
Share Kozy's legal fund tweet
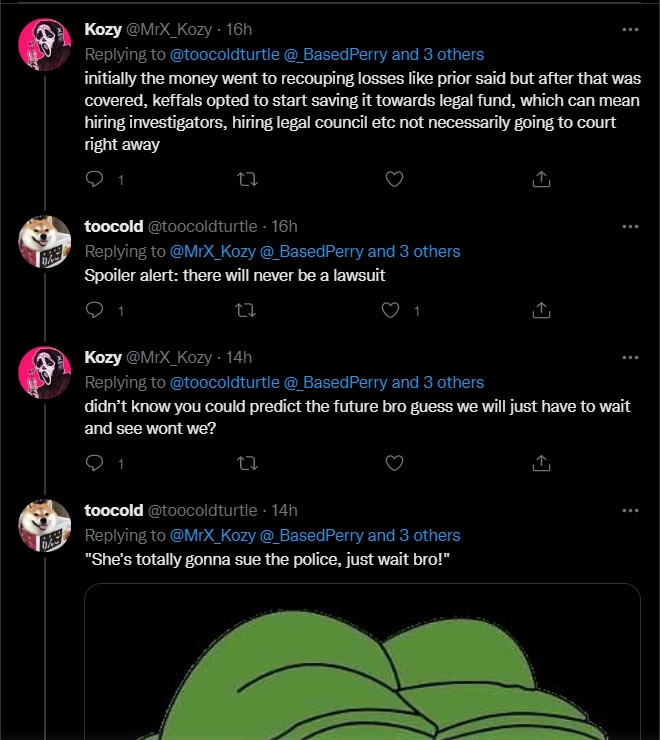(541, 179)
